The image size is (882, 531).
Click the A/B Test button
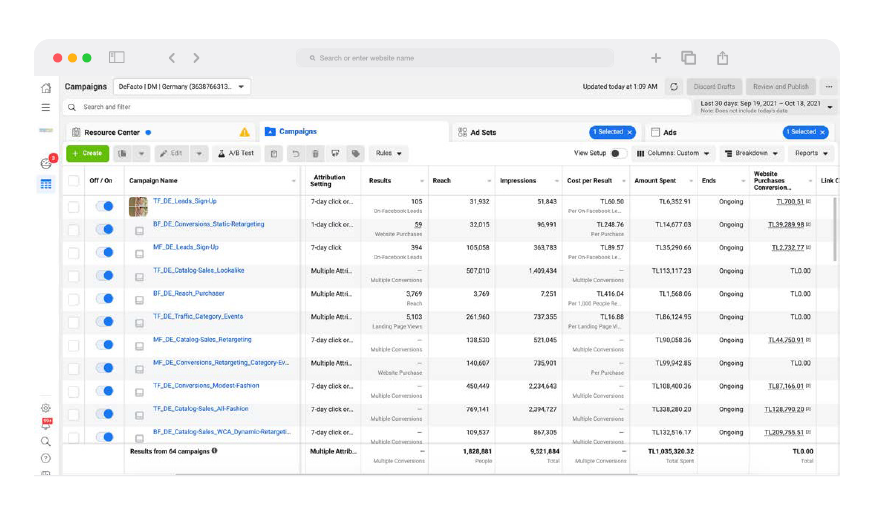tap(236, 153)
